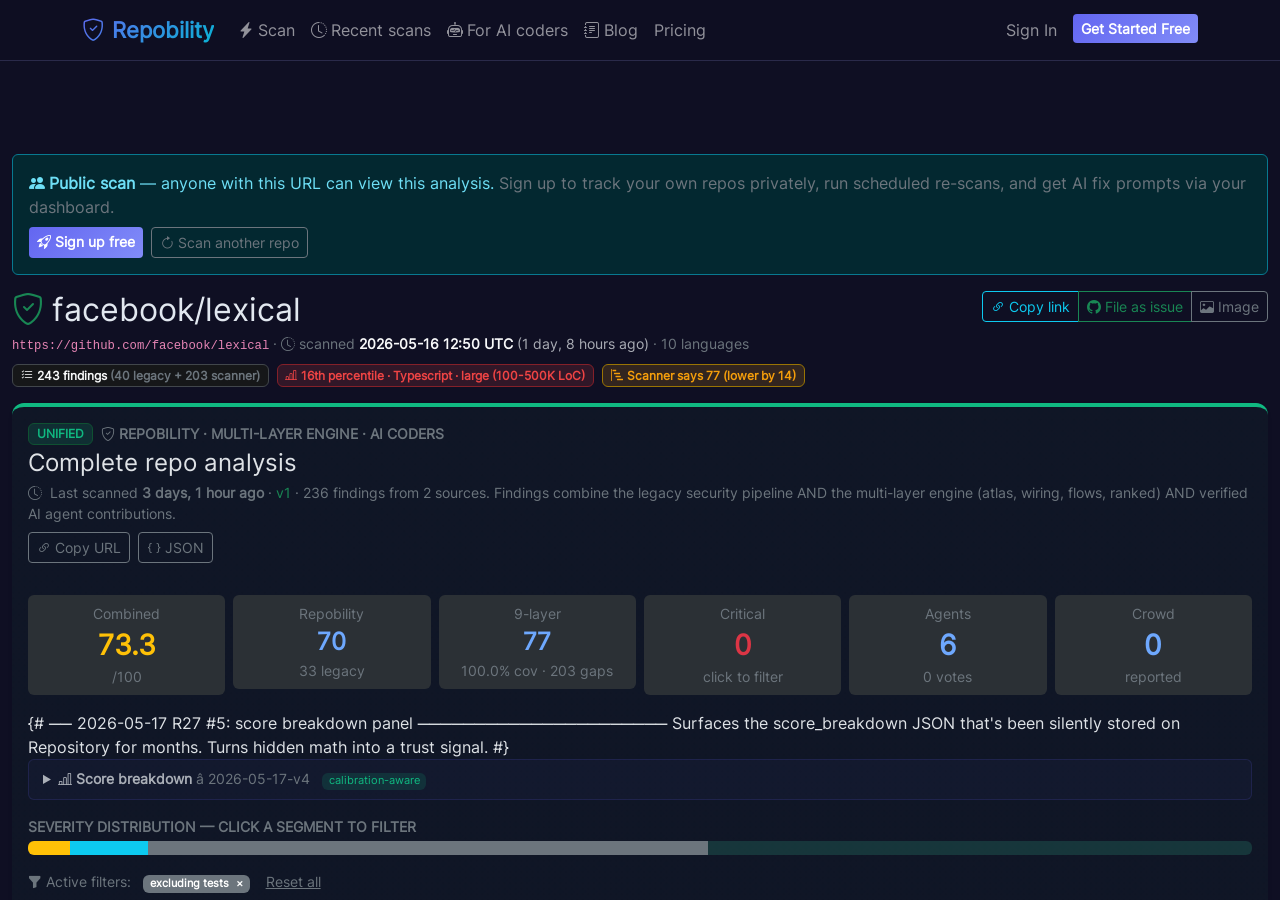
Task: Click the Sign up free button
Action: (86, 242)
